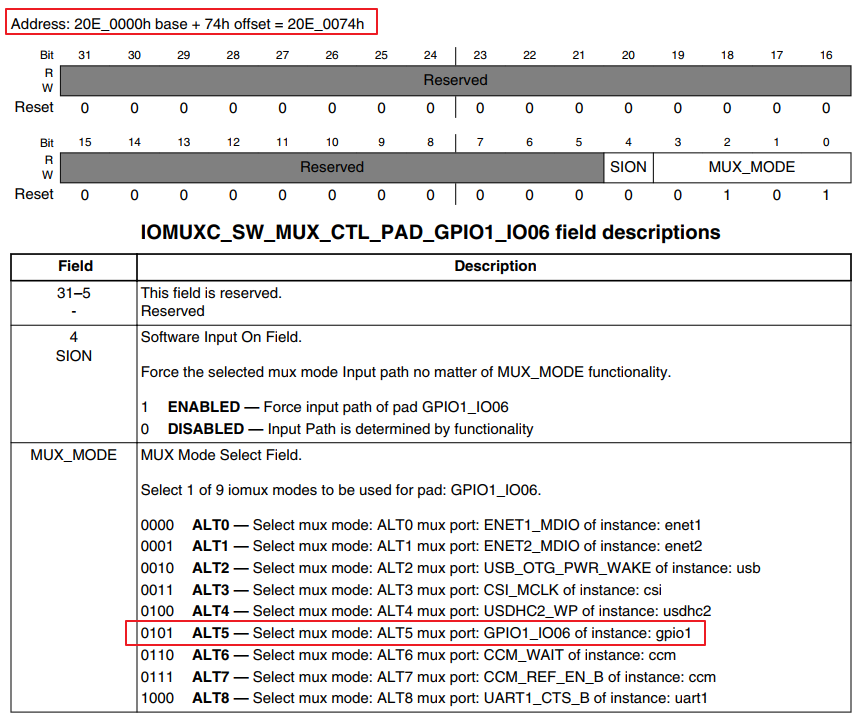Select the SION bit field cell
This screenshot has width=864, height=721.
pyautogui.click(x=628, y=167)
